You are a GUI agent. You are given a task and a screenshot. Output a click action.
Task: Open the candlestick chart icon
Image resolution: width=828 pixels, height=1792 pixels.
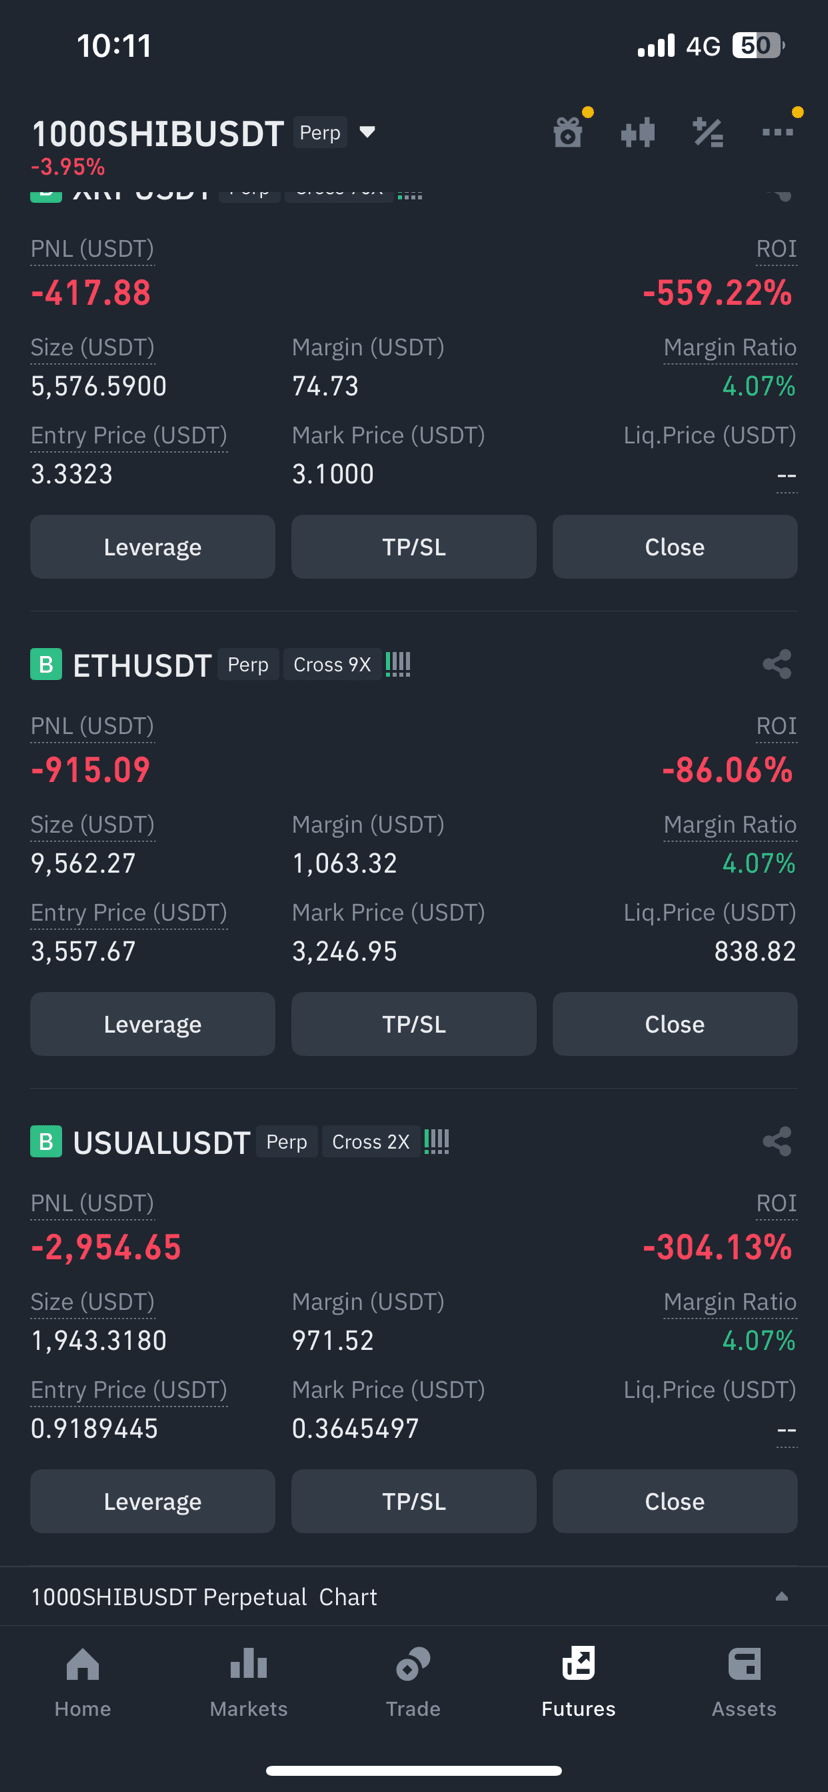click(x=637, y=132)
